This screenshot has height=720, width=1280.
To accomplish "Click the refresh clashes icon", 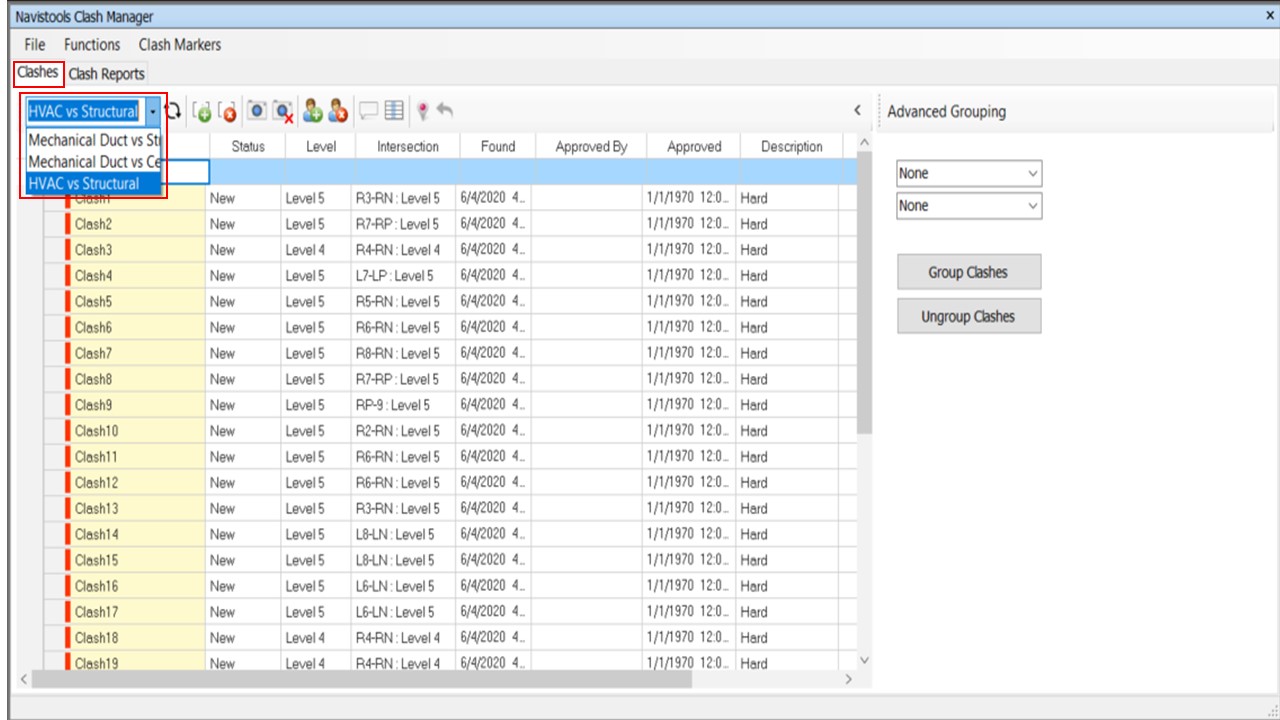I will click(x=173, y=111).
